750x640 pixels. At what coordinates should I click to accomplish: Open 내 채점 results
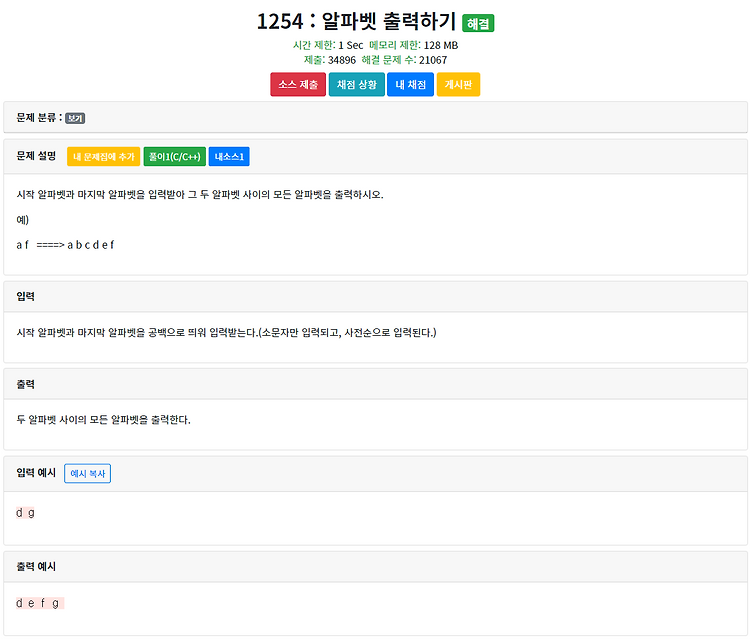410,85
